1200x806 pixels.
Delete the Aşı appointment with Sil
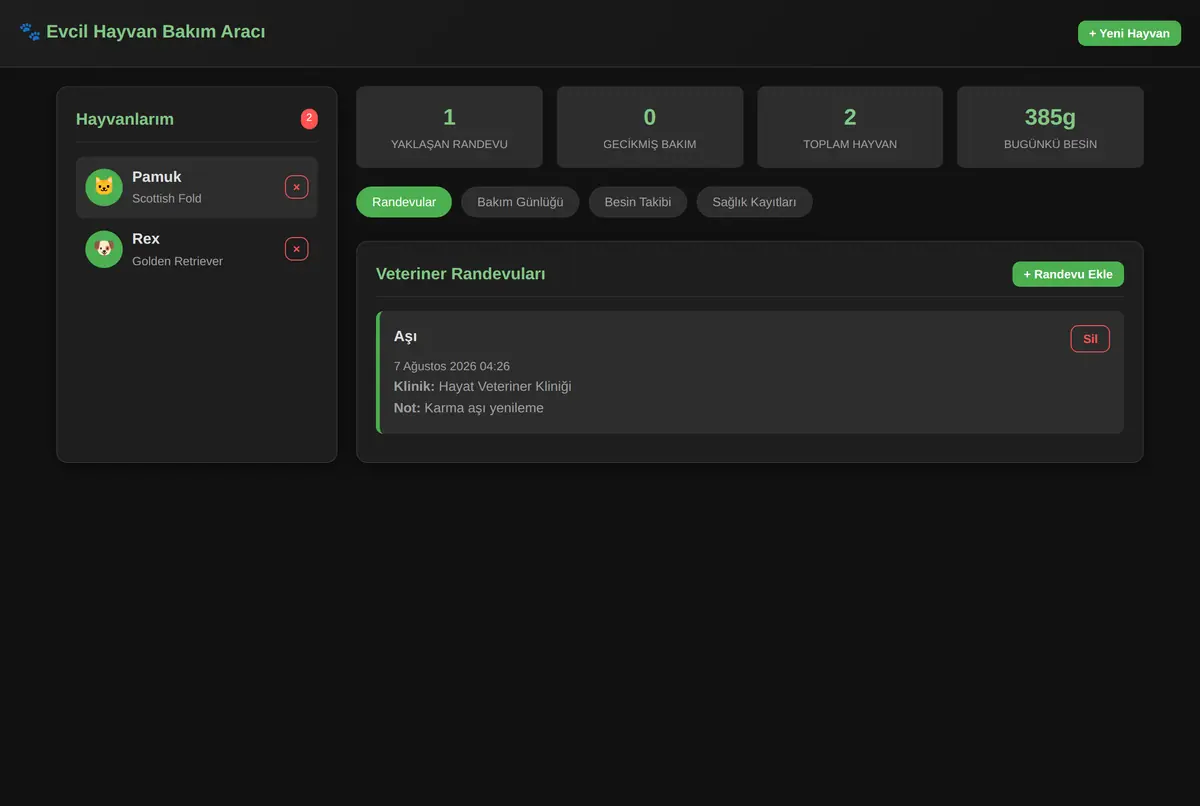click(1090, 339)
